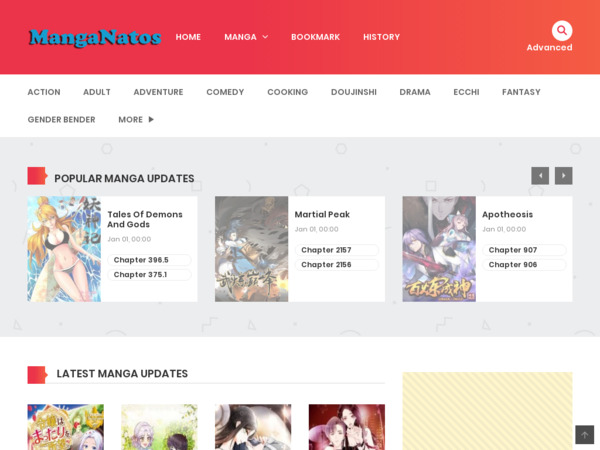Select the COMEDY genre

pos(225,92)
